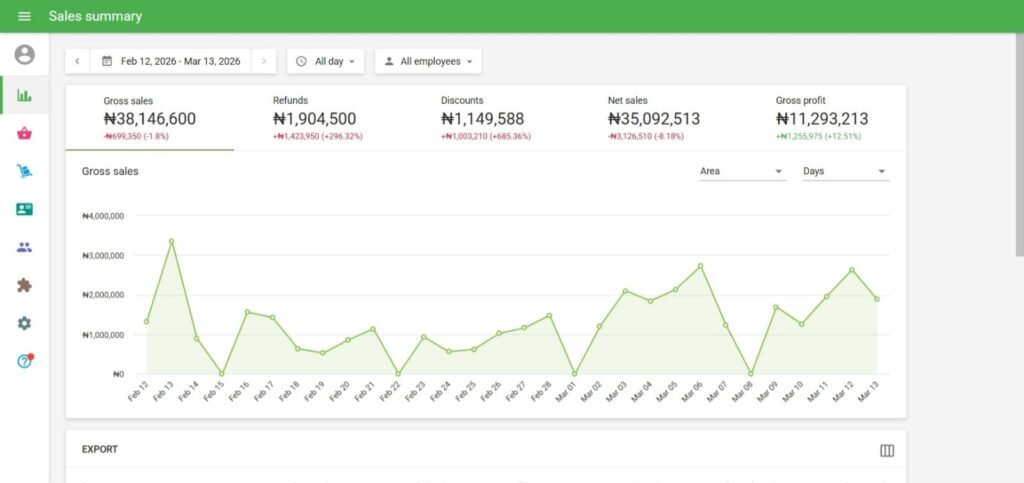Click the EXPORT button

pos(100,450)
